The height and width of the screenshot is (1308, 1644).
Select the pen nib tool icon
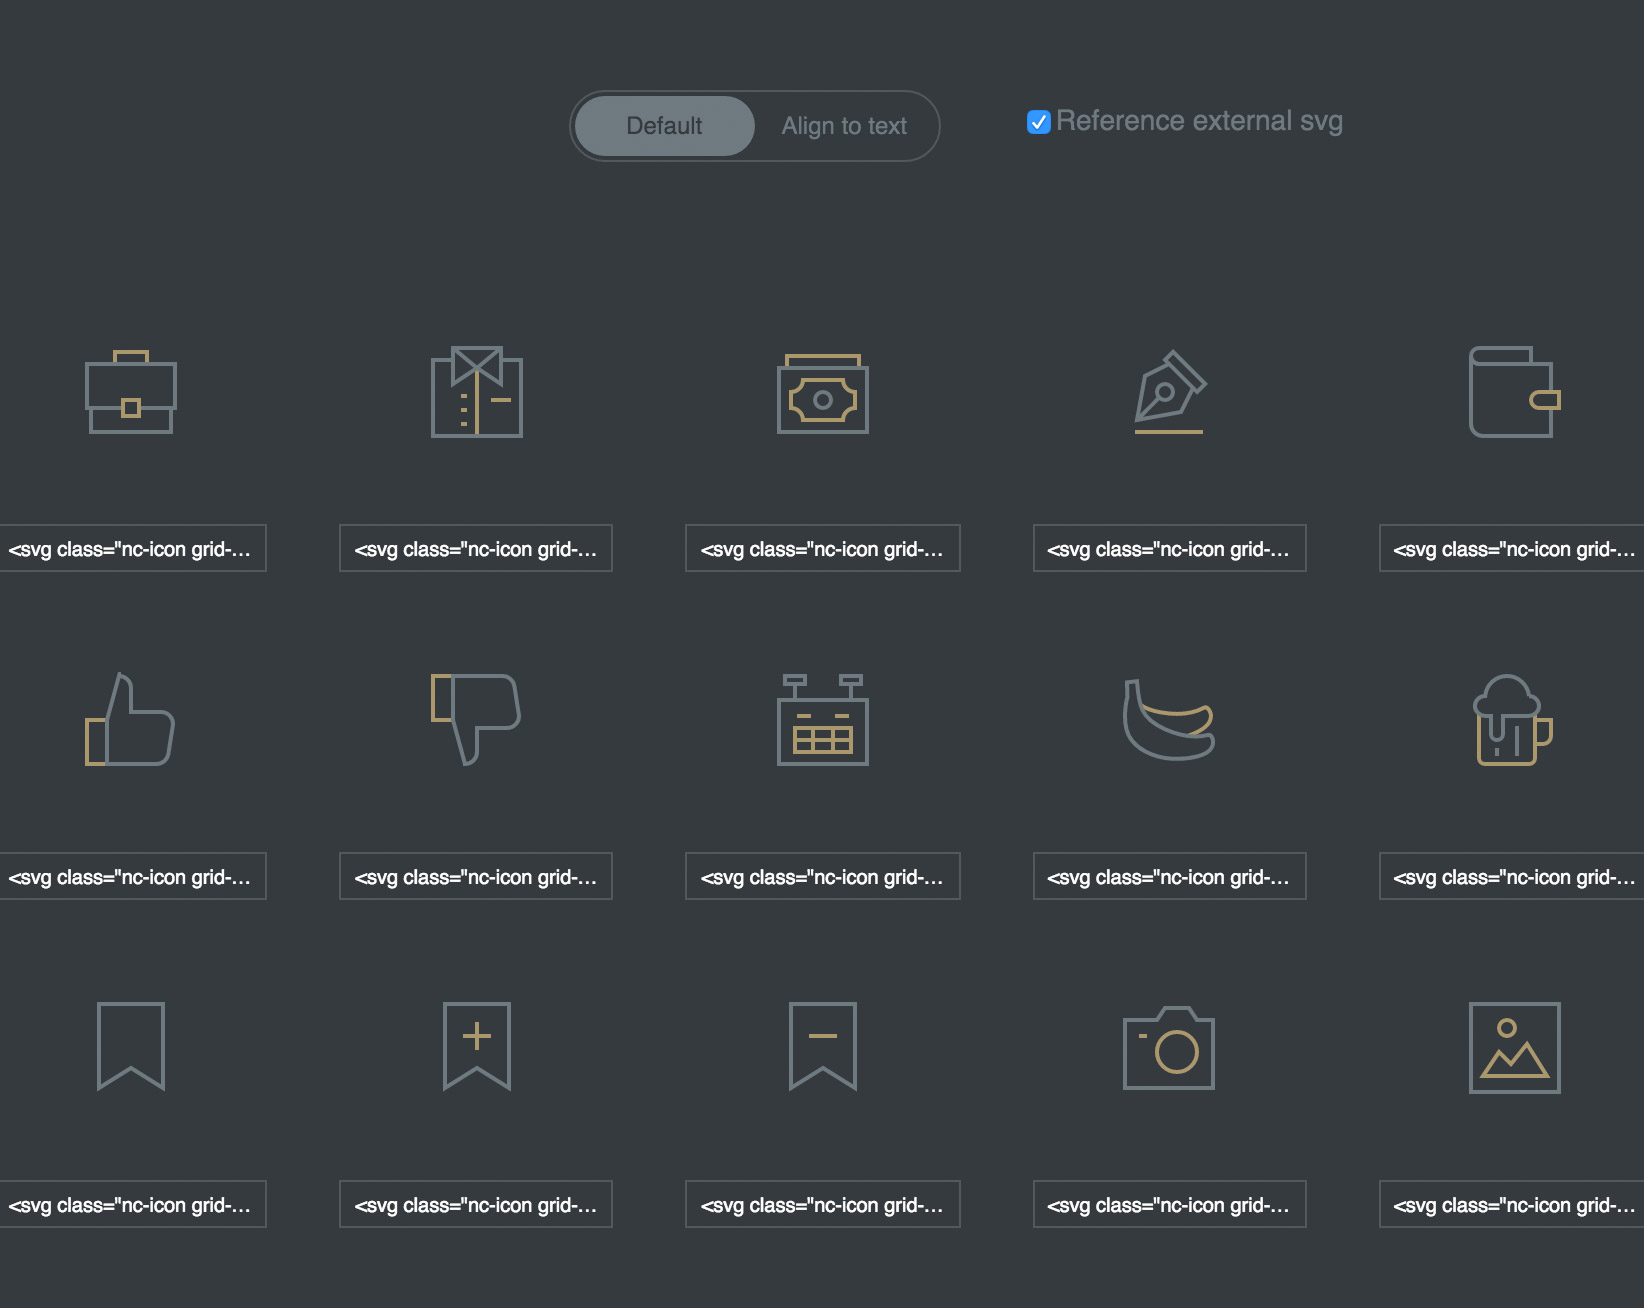pos(1169,392)
